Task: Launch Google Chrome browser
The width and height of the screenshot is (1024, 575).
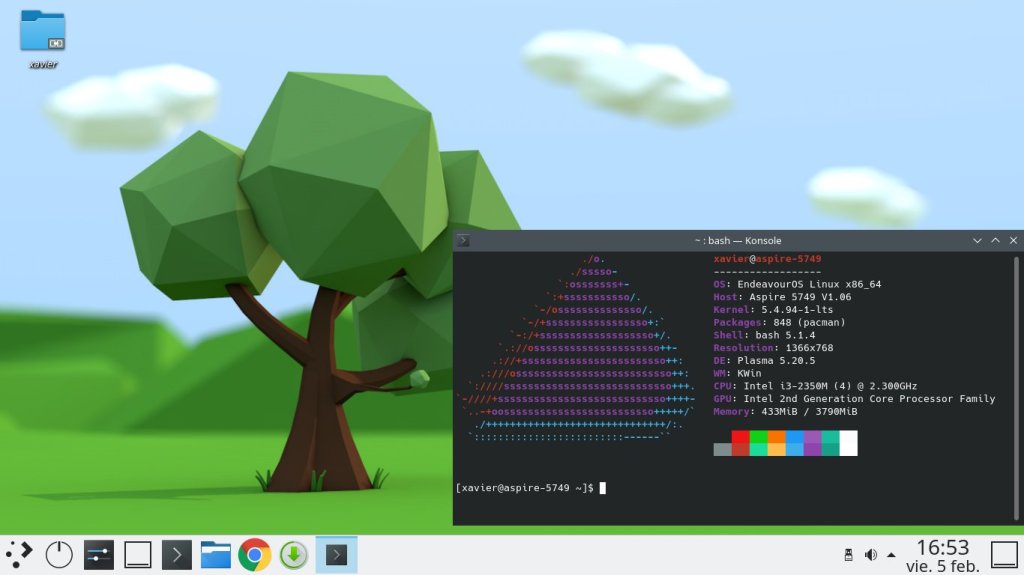Action: (x=255, y=554)
